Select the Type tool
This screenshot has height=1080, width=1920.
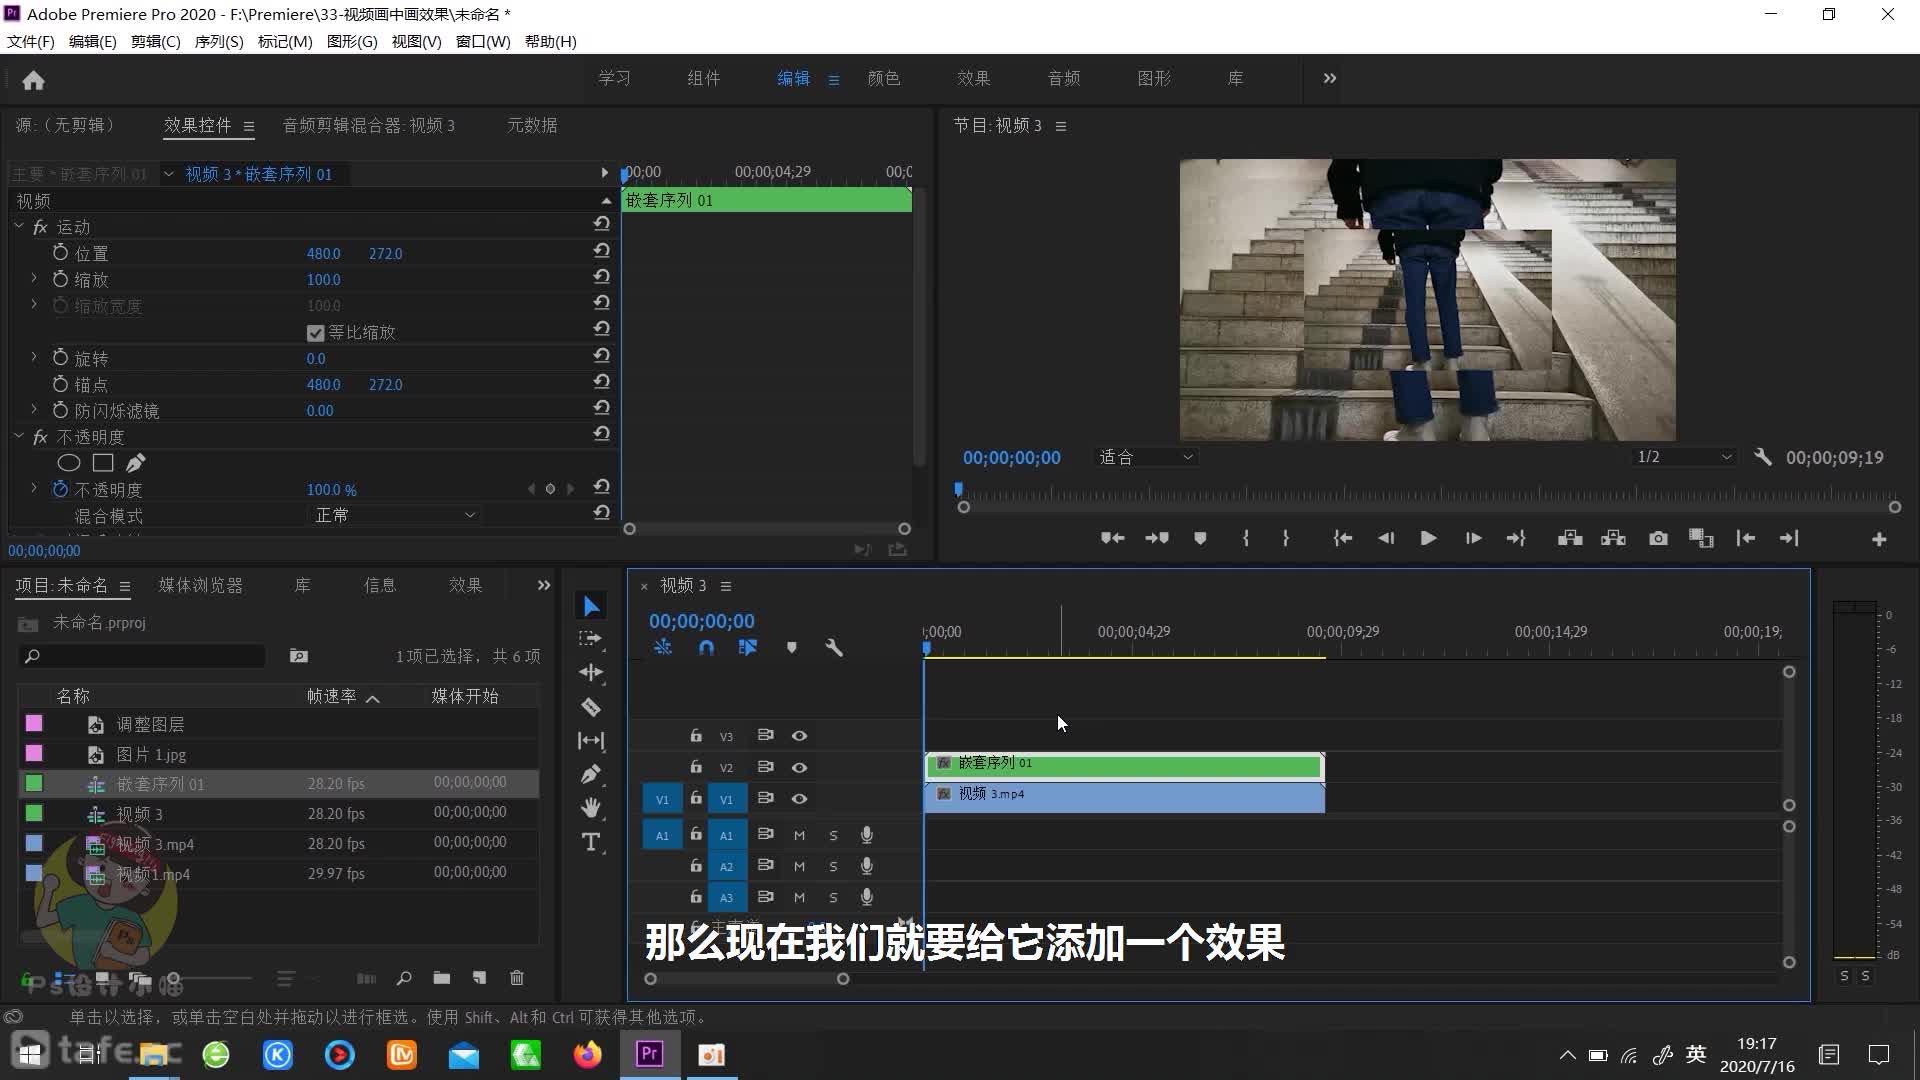click(591, 842)
